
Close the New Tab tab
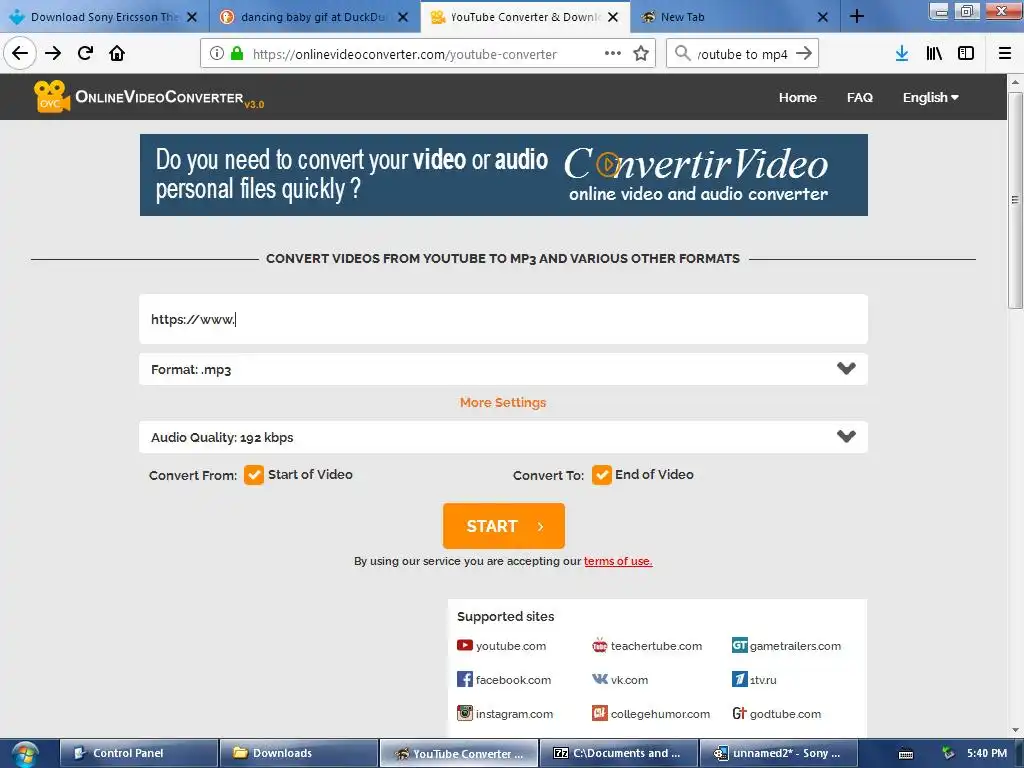pyautogui.click(x=823, y=17)
